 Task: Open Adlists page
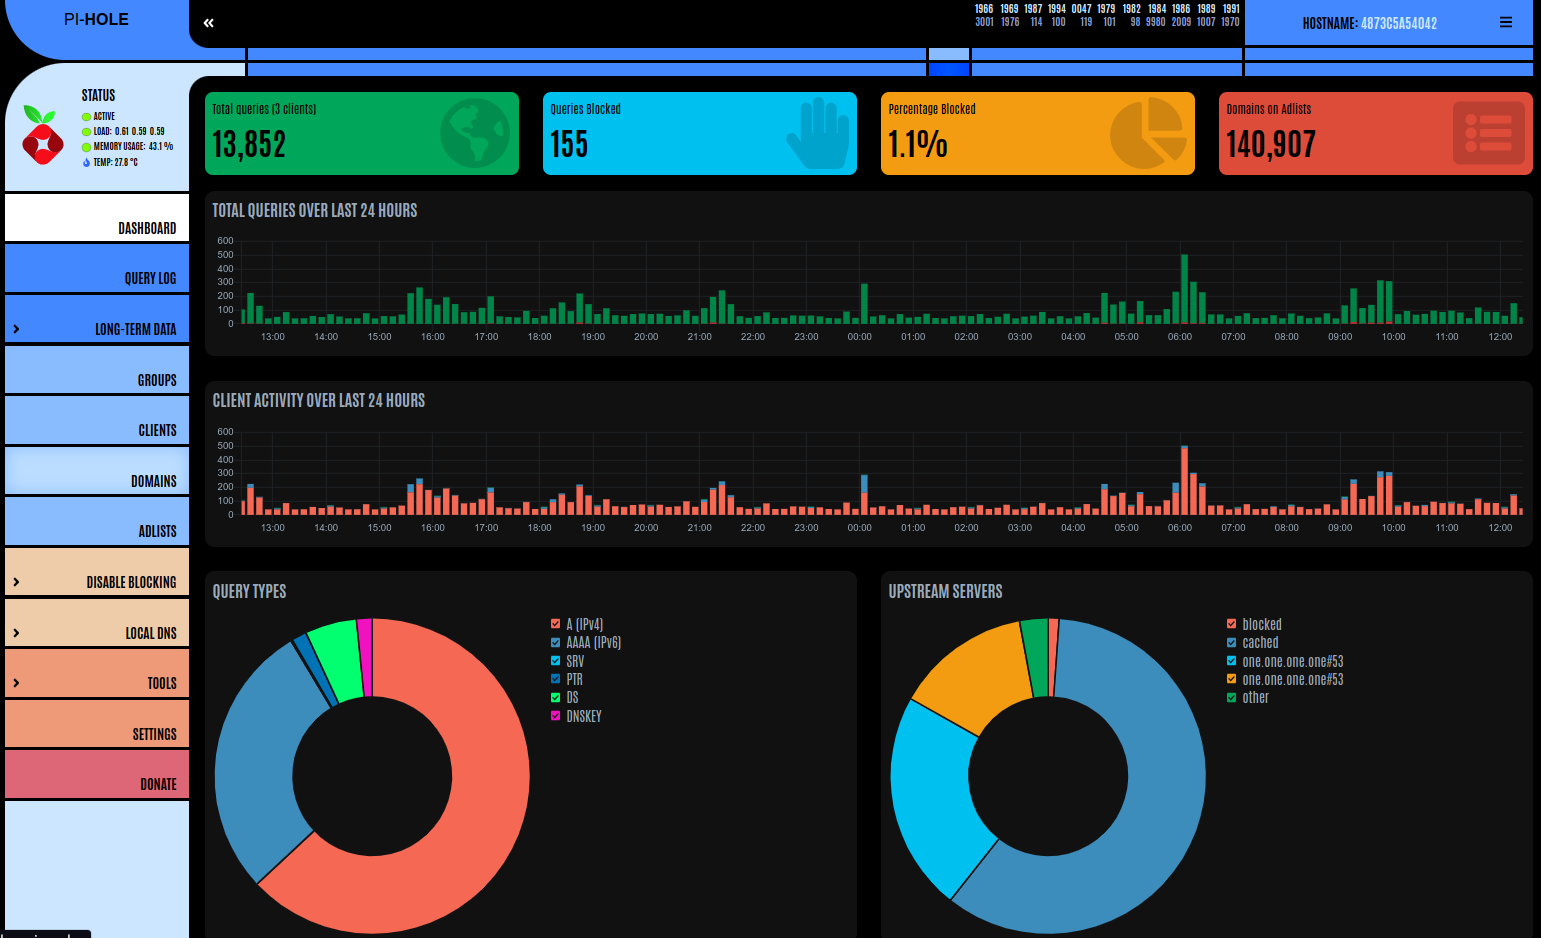tap(97, 521)
